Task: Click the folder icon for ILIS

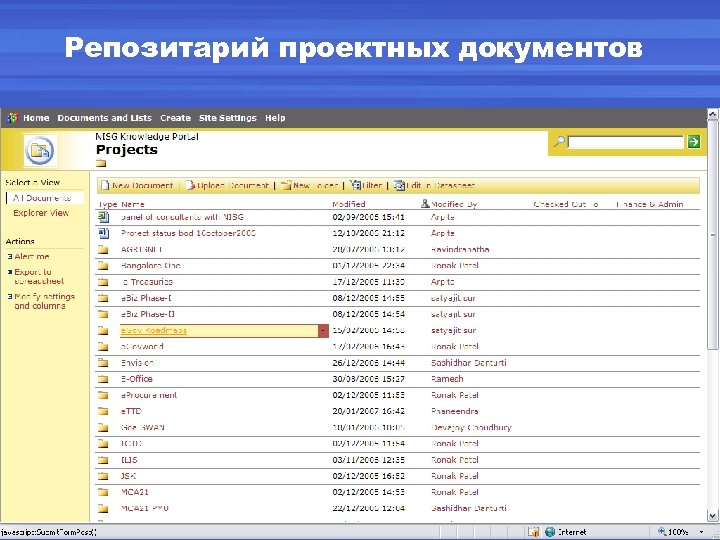Action: [103, 460]
